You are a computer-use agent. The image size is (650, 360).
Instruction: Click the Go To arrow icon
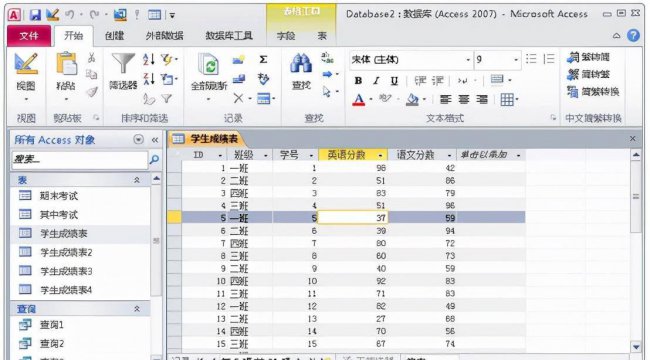[327, 75]
